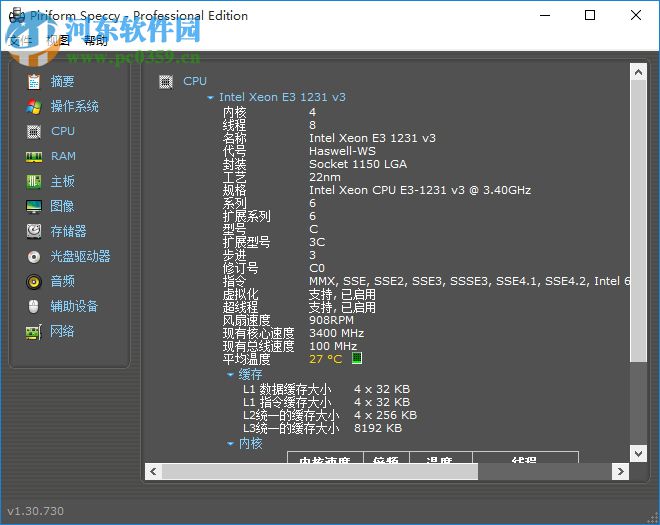Open the Summary (摘要) section

pyautogui.click(x=62, y=81)
